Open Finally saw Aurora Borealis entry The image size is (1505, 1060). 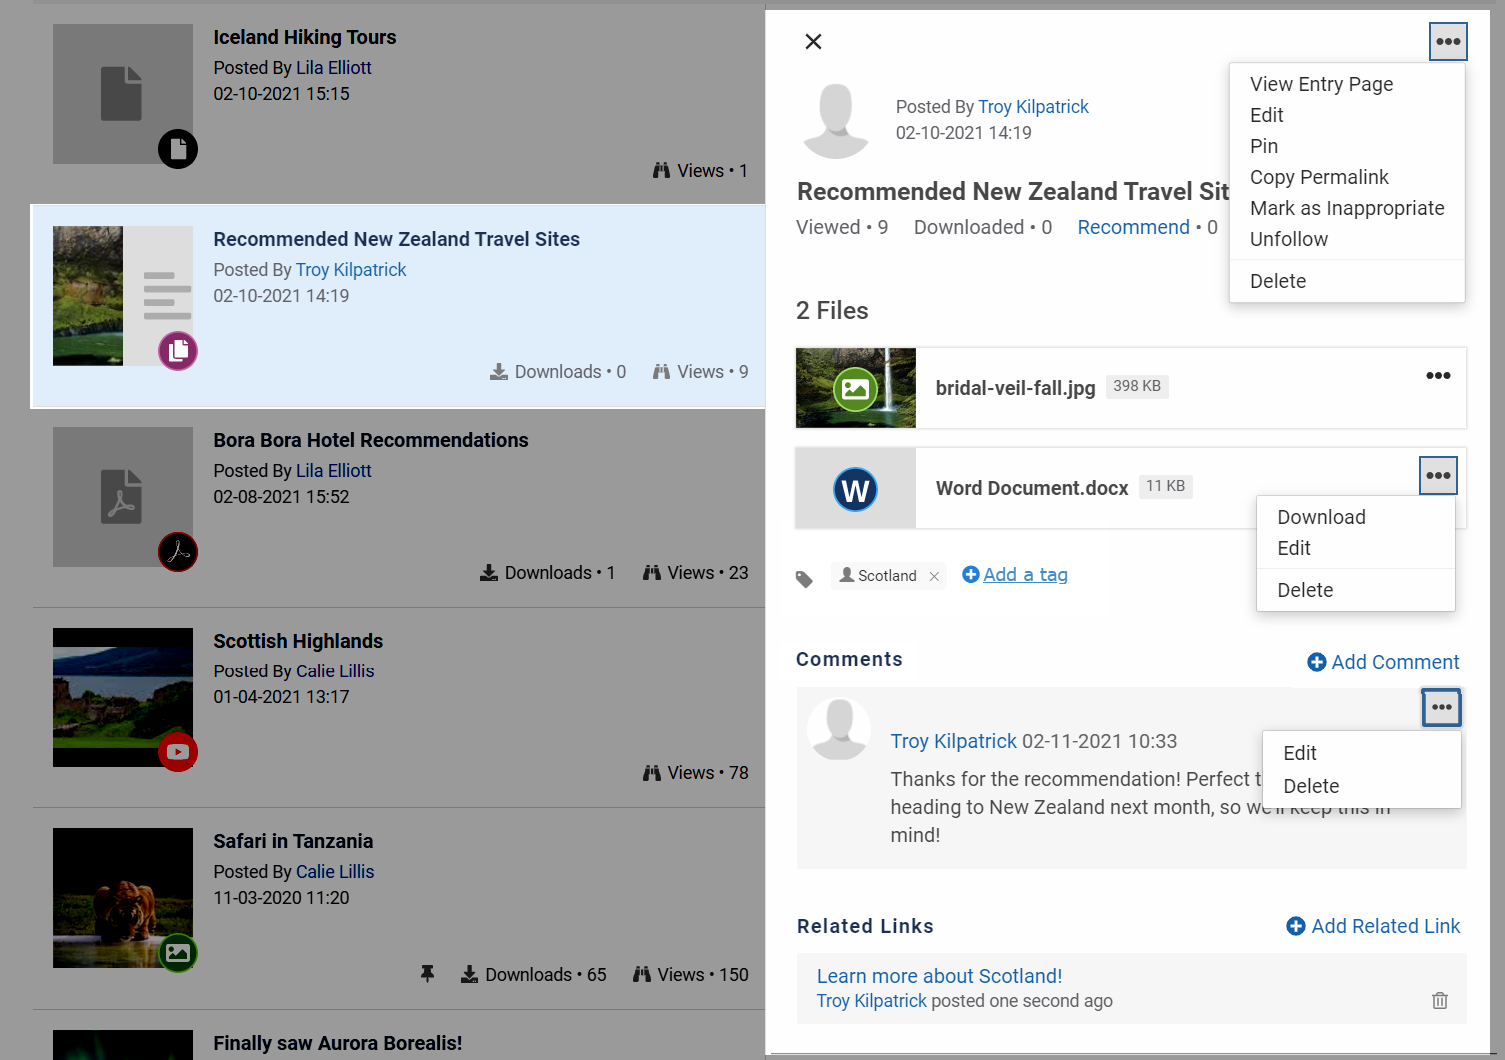[x=337, y=1043]
